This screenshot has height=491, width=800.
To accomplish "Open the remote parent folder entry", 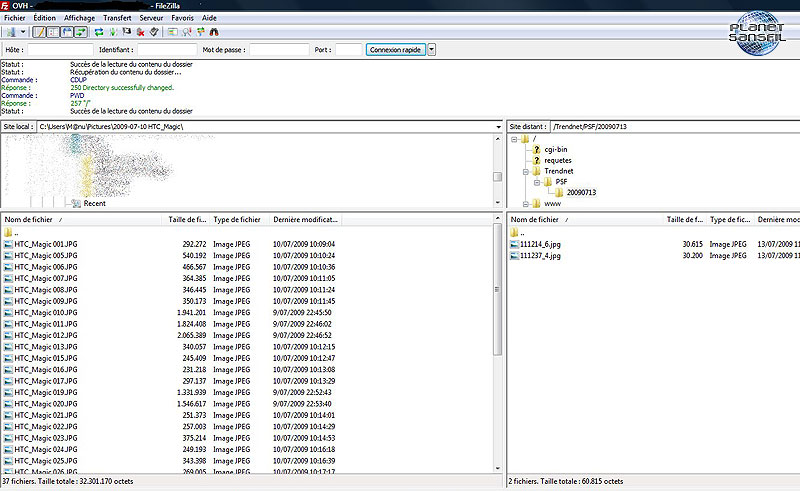I will pos(517,233).
